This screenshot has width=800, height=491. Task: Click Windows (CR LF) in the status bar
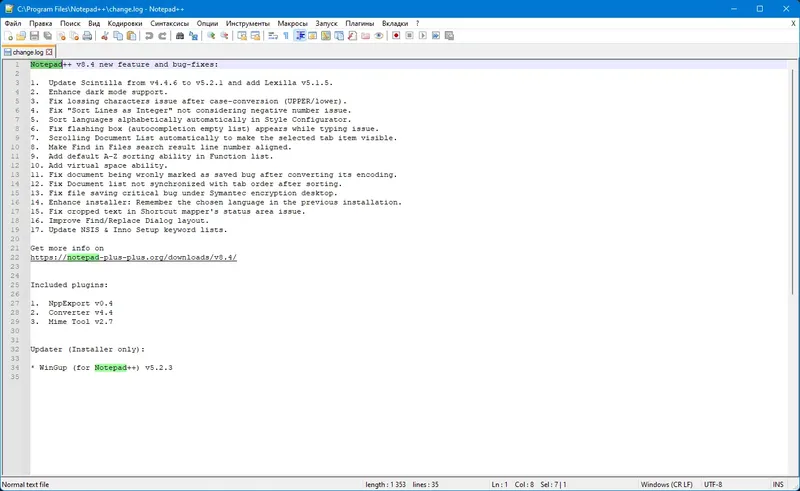coord(666,484)
